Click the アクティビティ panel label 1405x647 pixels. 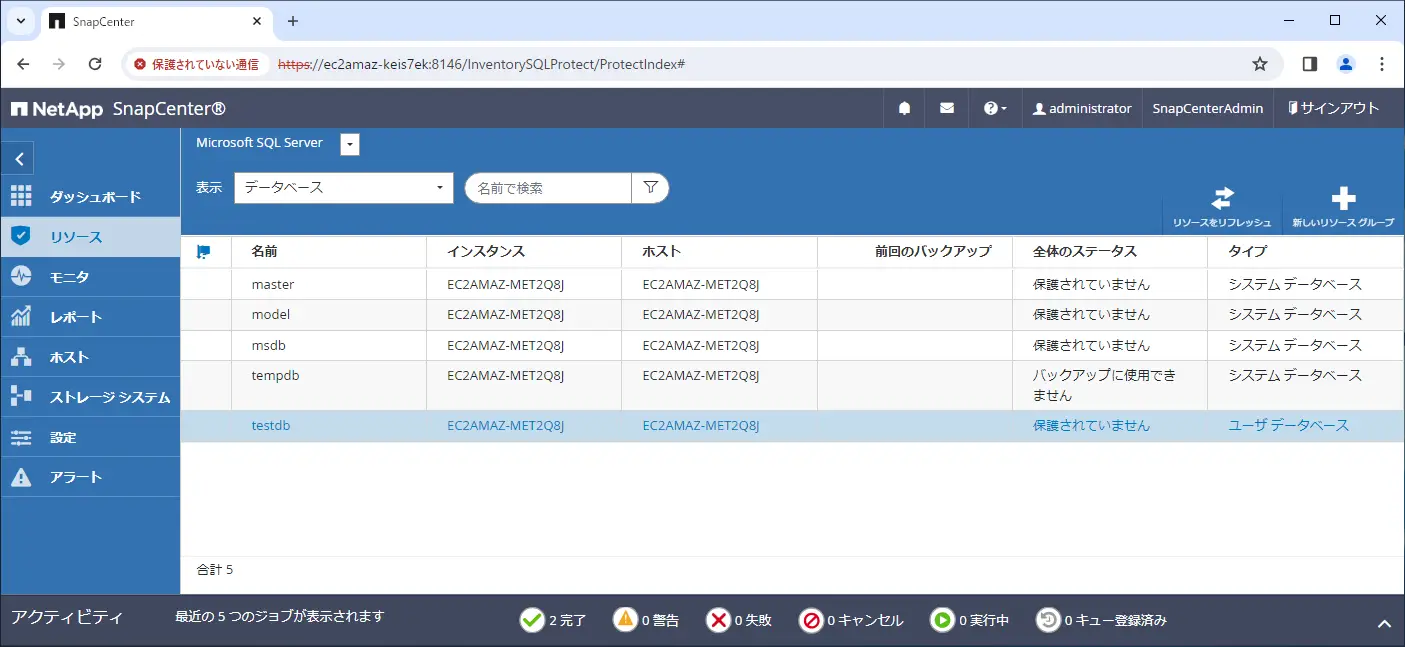pos(66,617)
